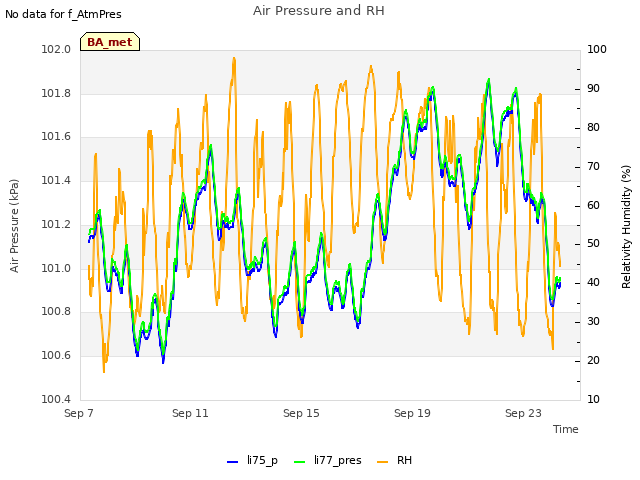Click the BA_met label box
This screenshot has width=640, height=480.
click(110, 42)
